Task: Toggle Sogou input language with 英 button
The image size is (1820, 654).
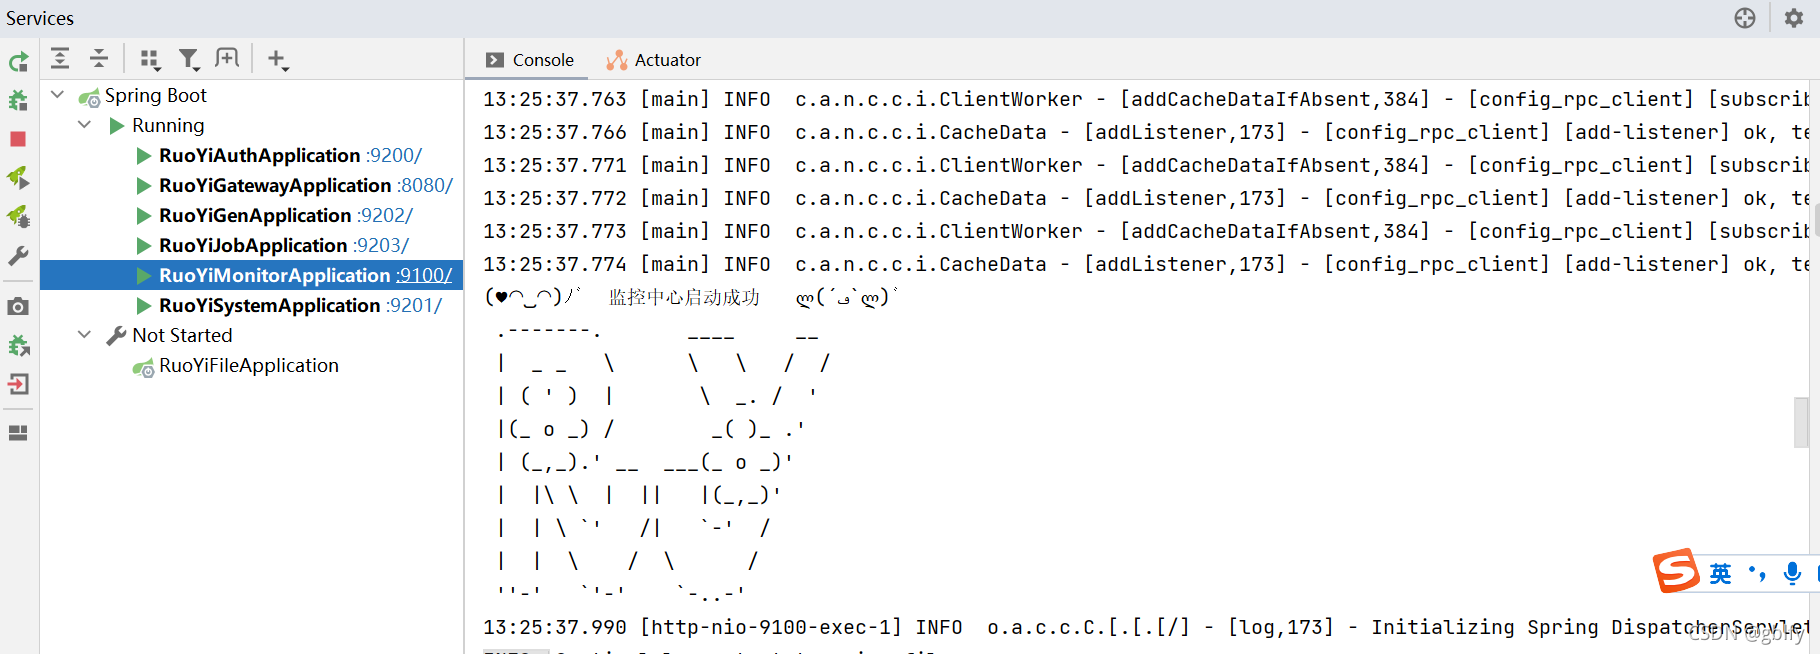Action: (x=1720, y=573)
